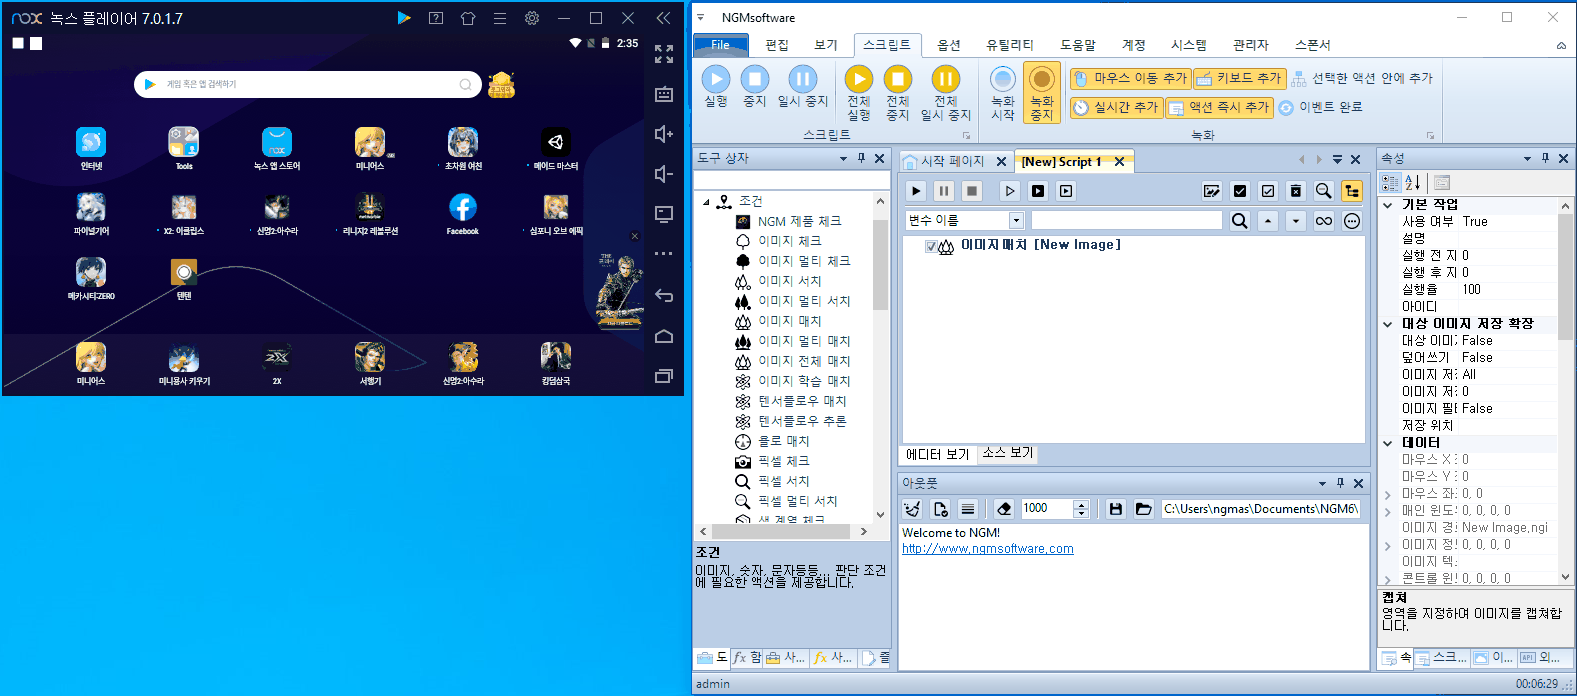Collapse the 조건 tree node
Image resolution: width=1577 pixels, height=696 pixels.
[x=707, y=201]
